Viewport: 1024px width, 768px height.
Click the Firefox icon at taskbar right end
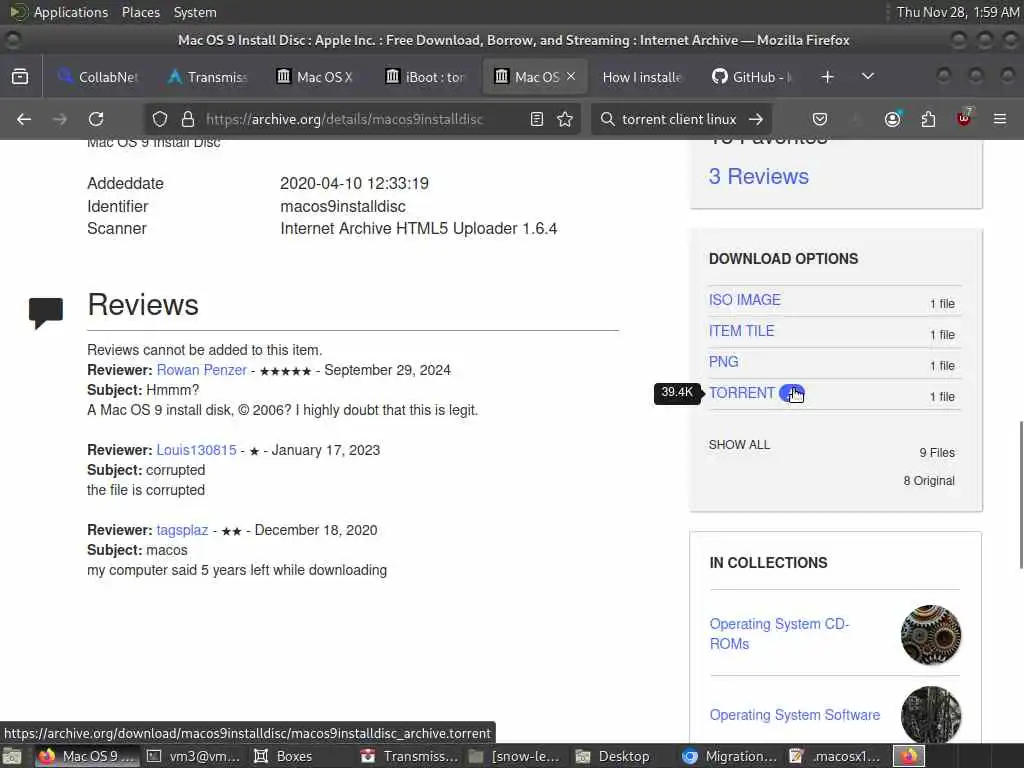(909, 756)
